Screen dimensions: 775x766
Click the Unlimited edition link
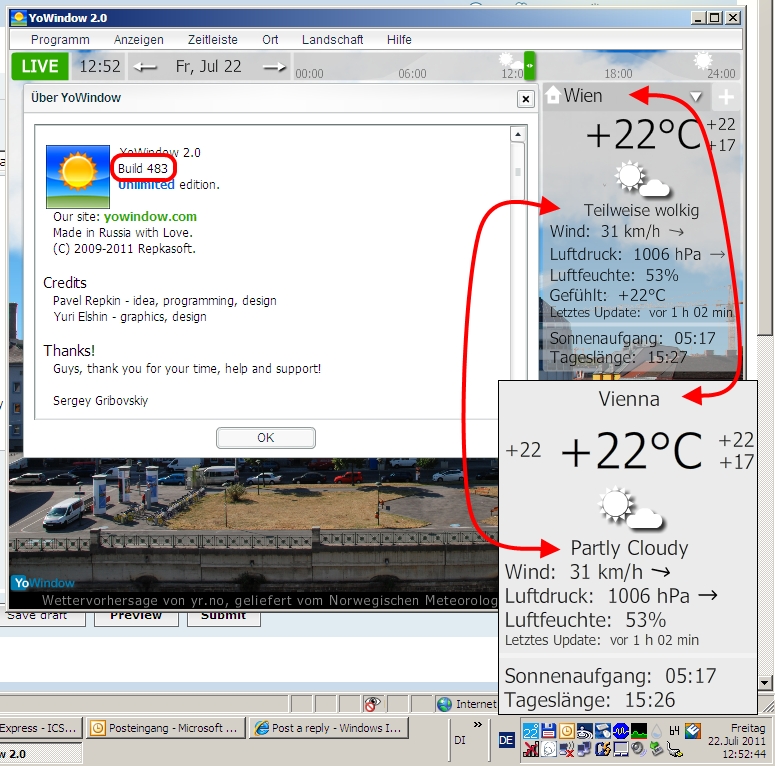coord(146,185)
